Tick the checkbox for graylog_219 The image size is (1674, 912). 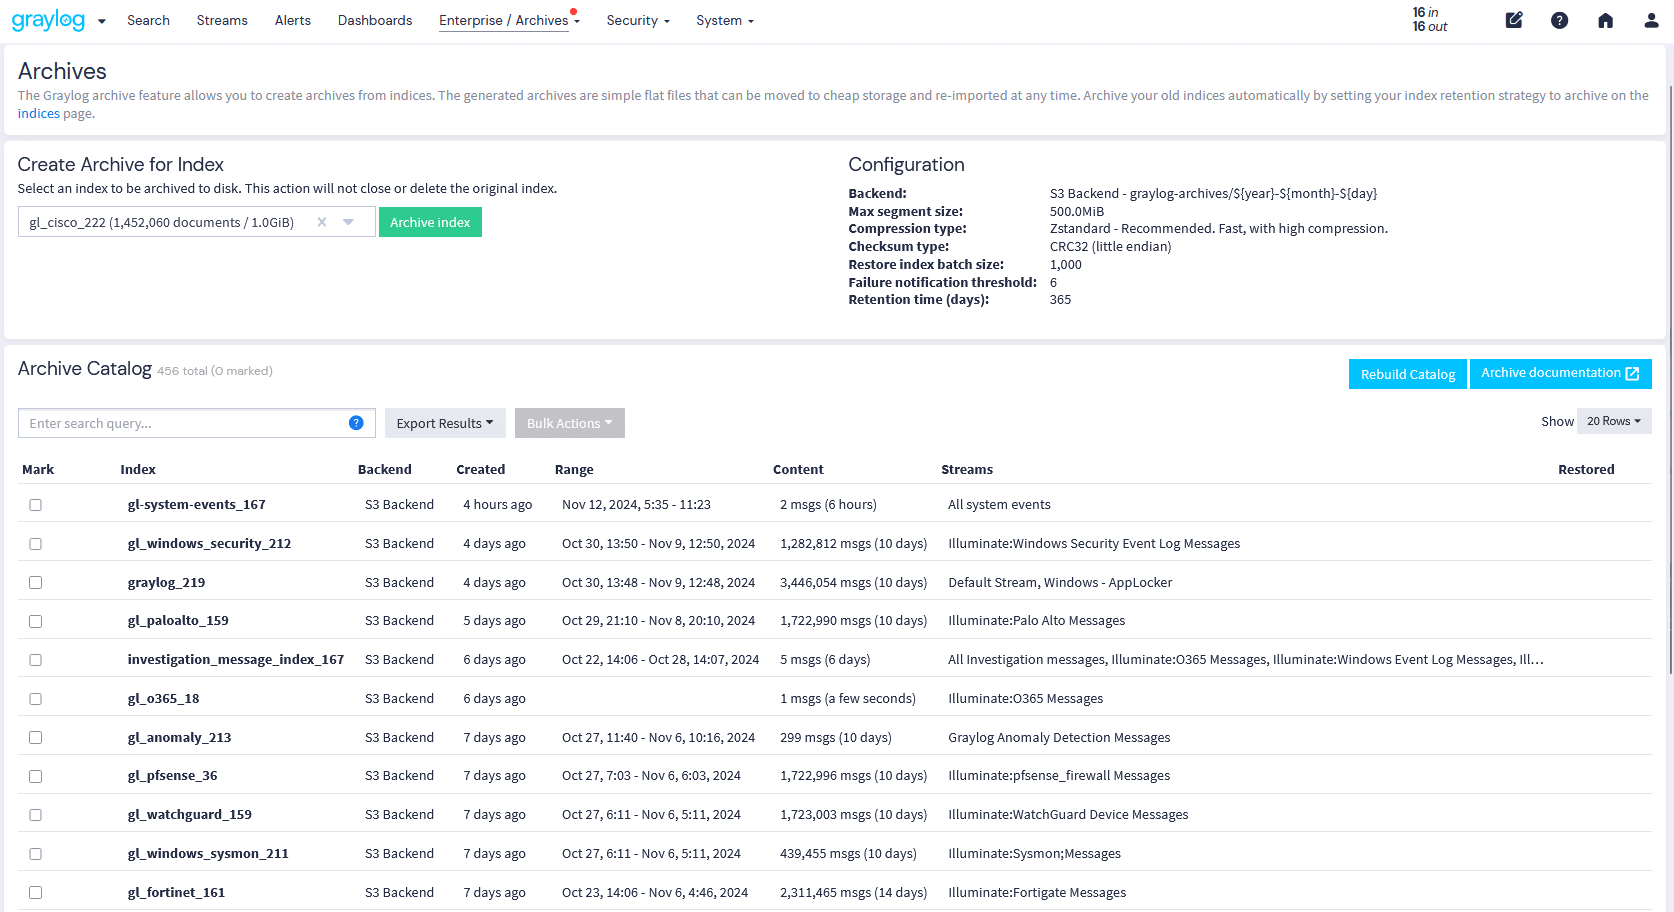point(36,582)
